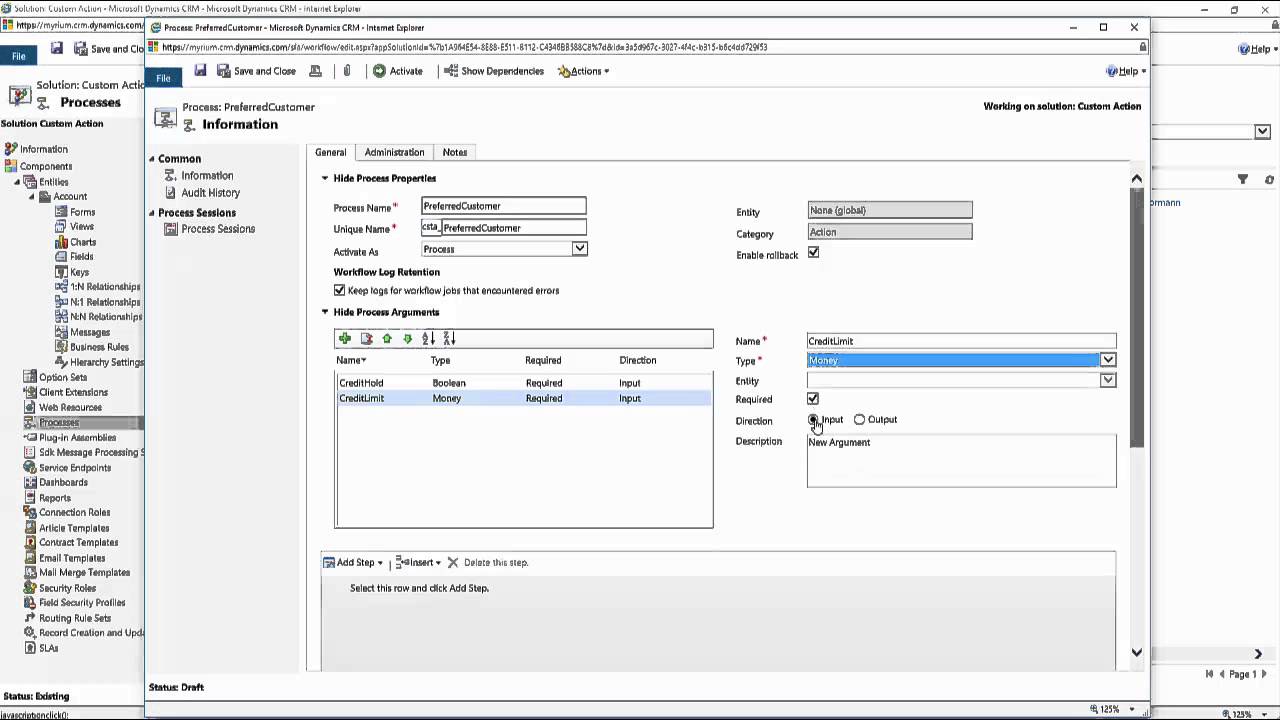This screenshot has height=720, width=1280.
Task: Click the sort descending Z-A icon
Action: coord(449,339)
